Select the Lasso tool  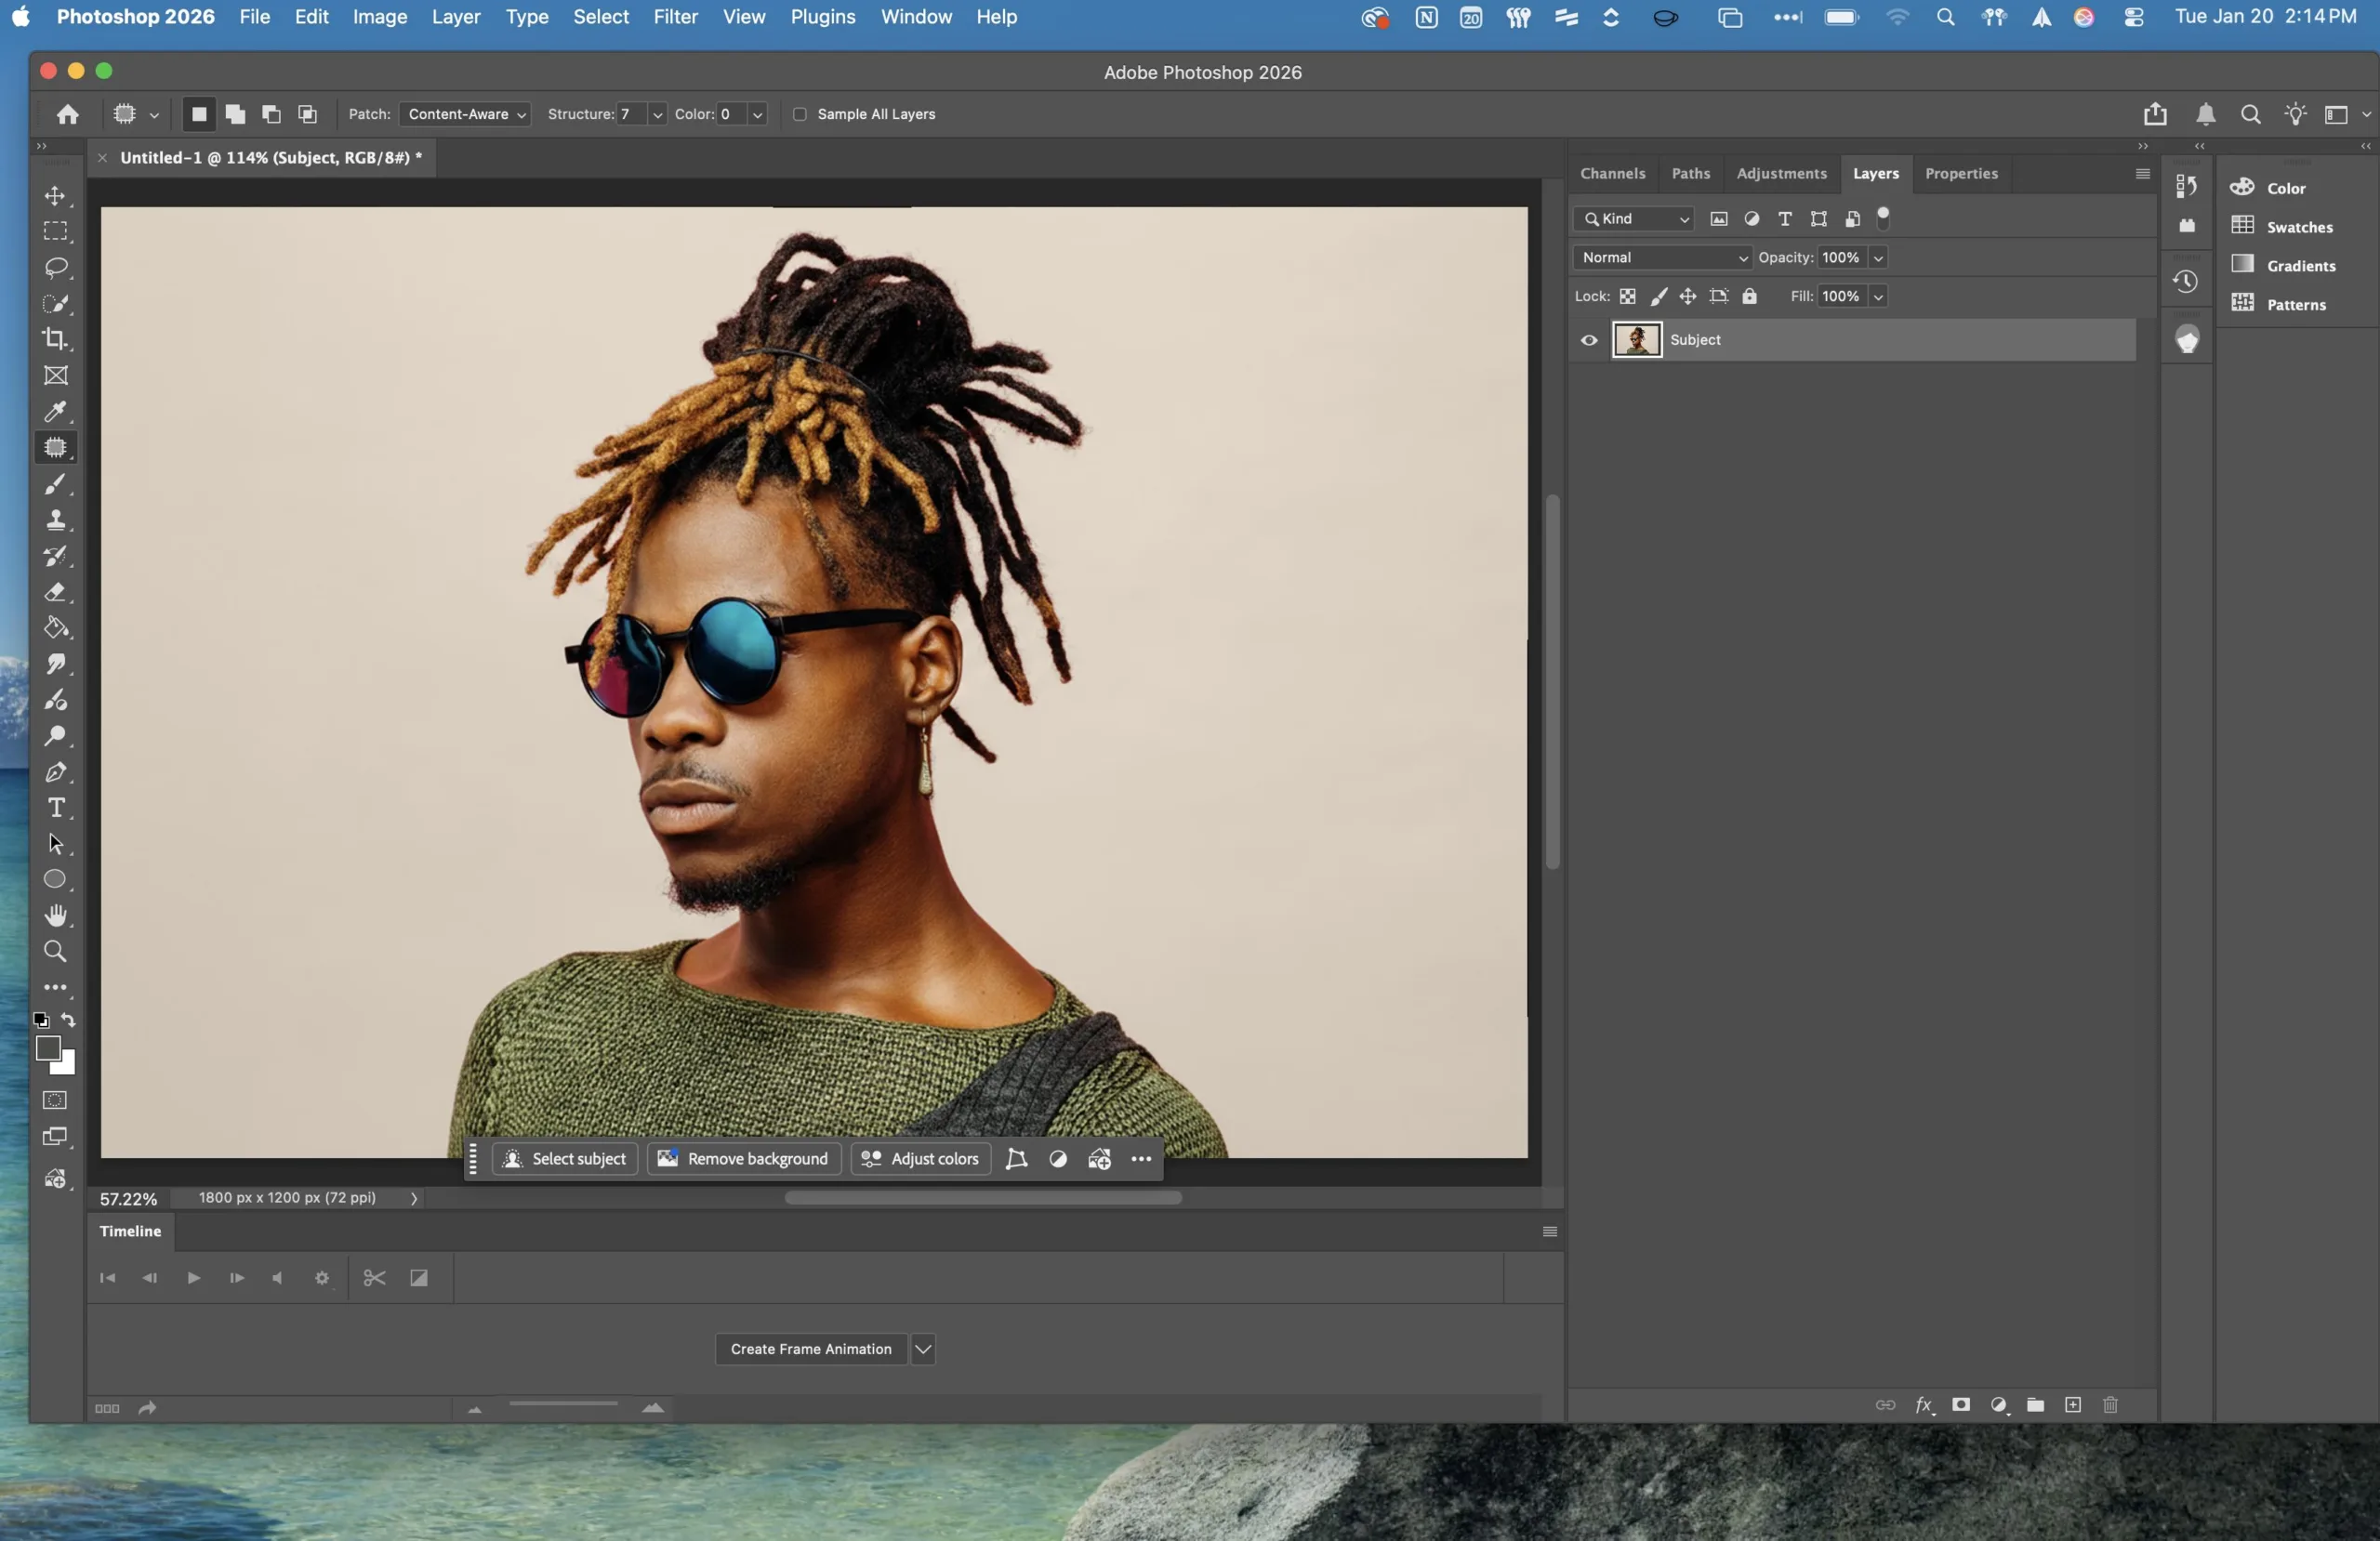[56, 267]
